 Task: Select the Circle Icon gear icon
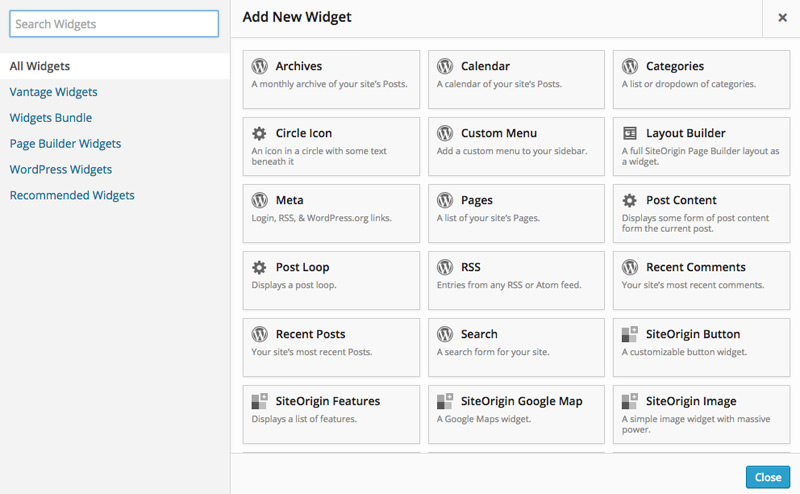[x=259, y=133]
